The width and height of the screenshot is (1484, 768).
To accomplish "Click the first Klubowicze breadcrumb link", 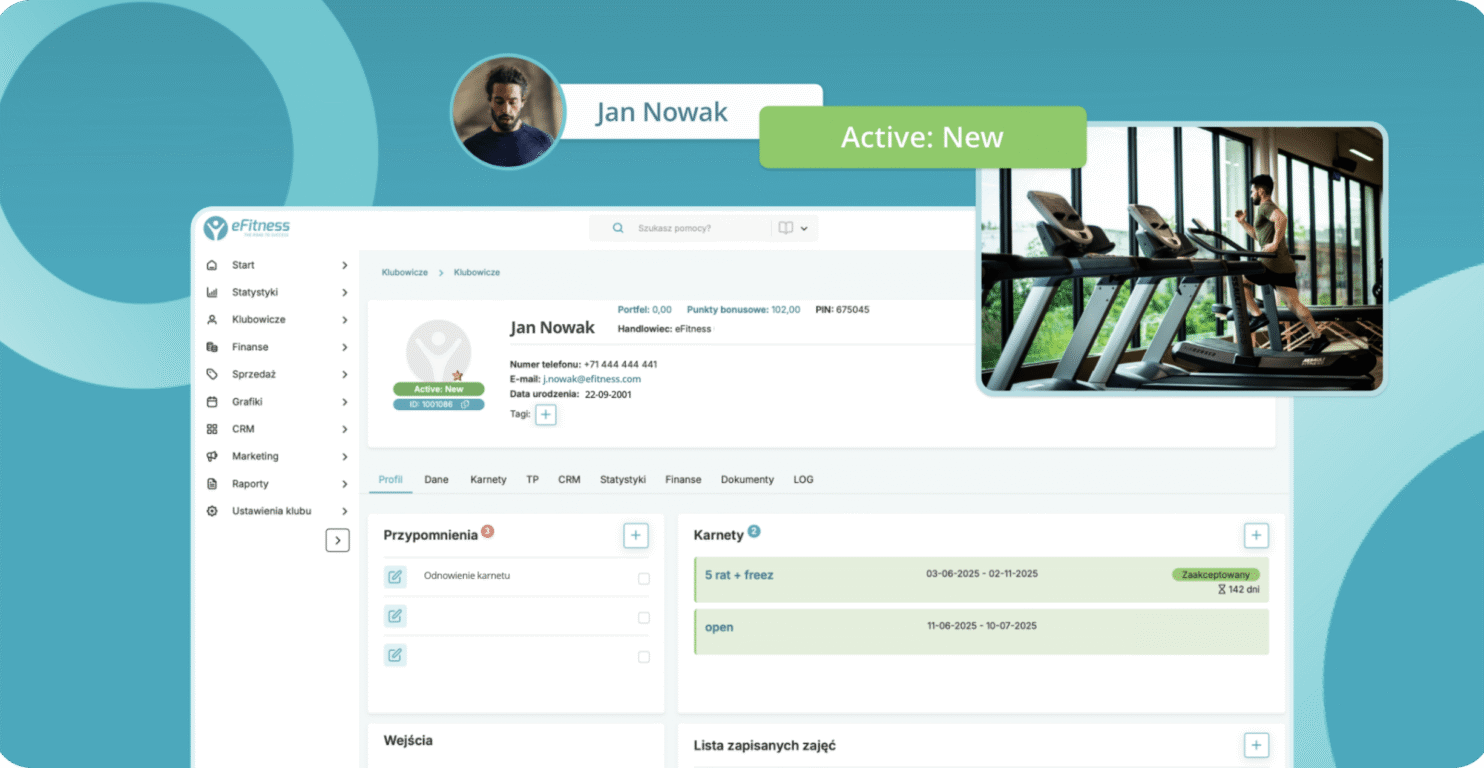I will pyautogui.click(x=405, y=272).
